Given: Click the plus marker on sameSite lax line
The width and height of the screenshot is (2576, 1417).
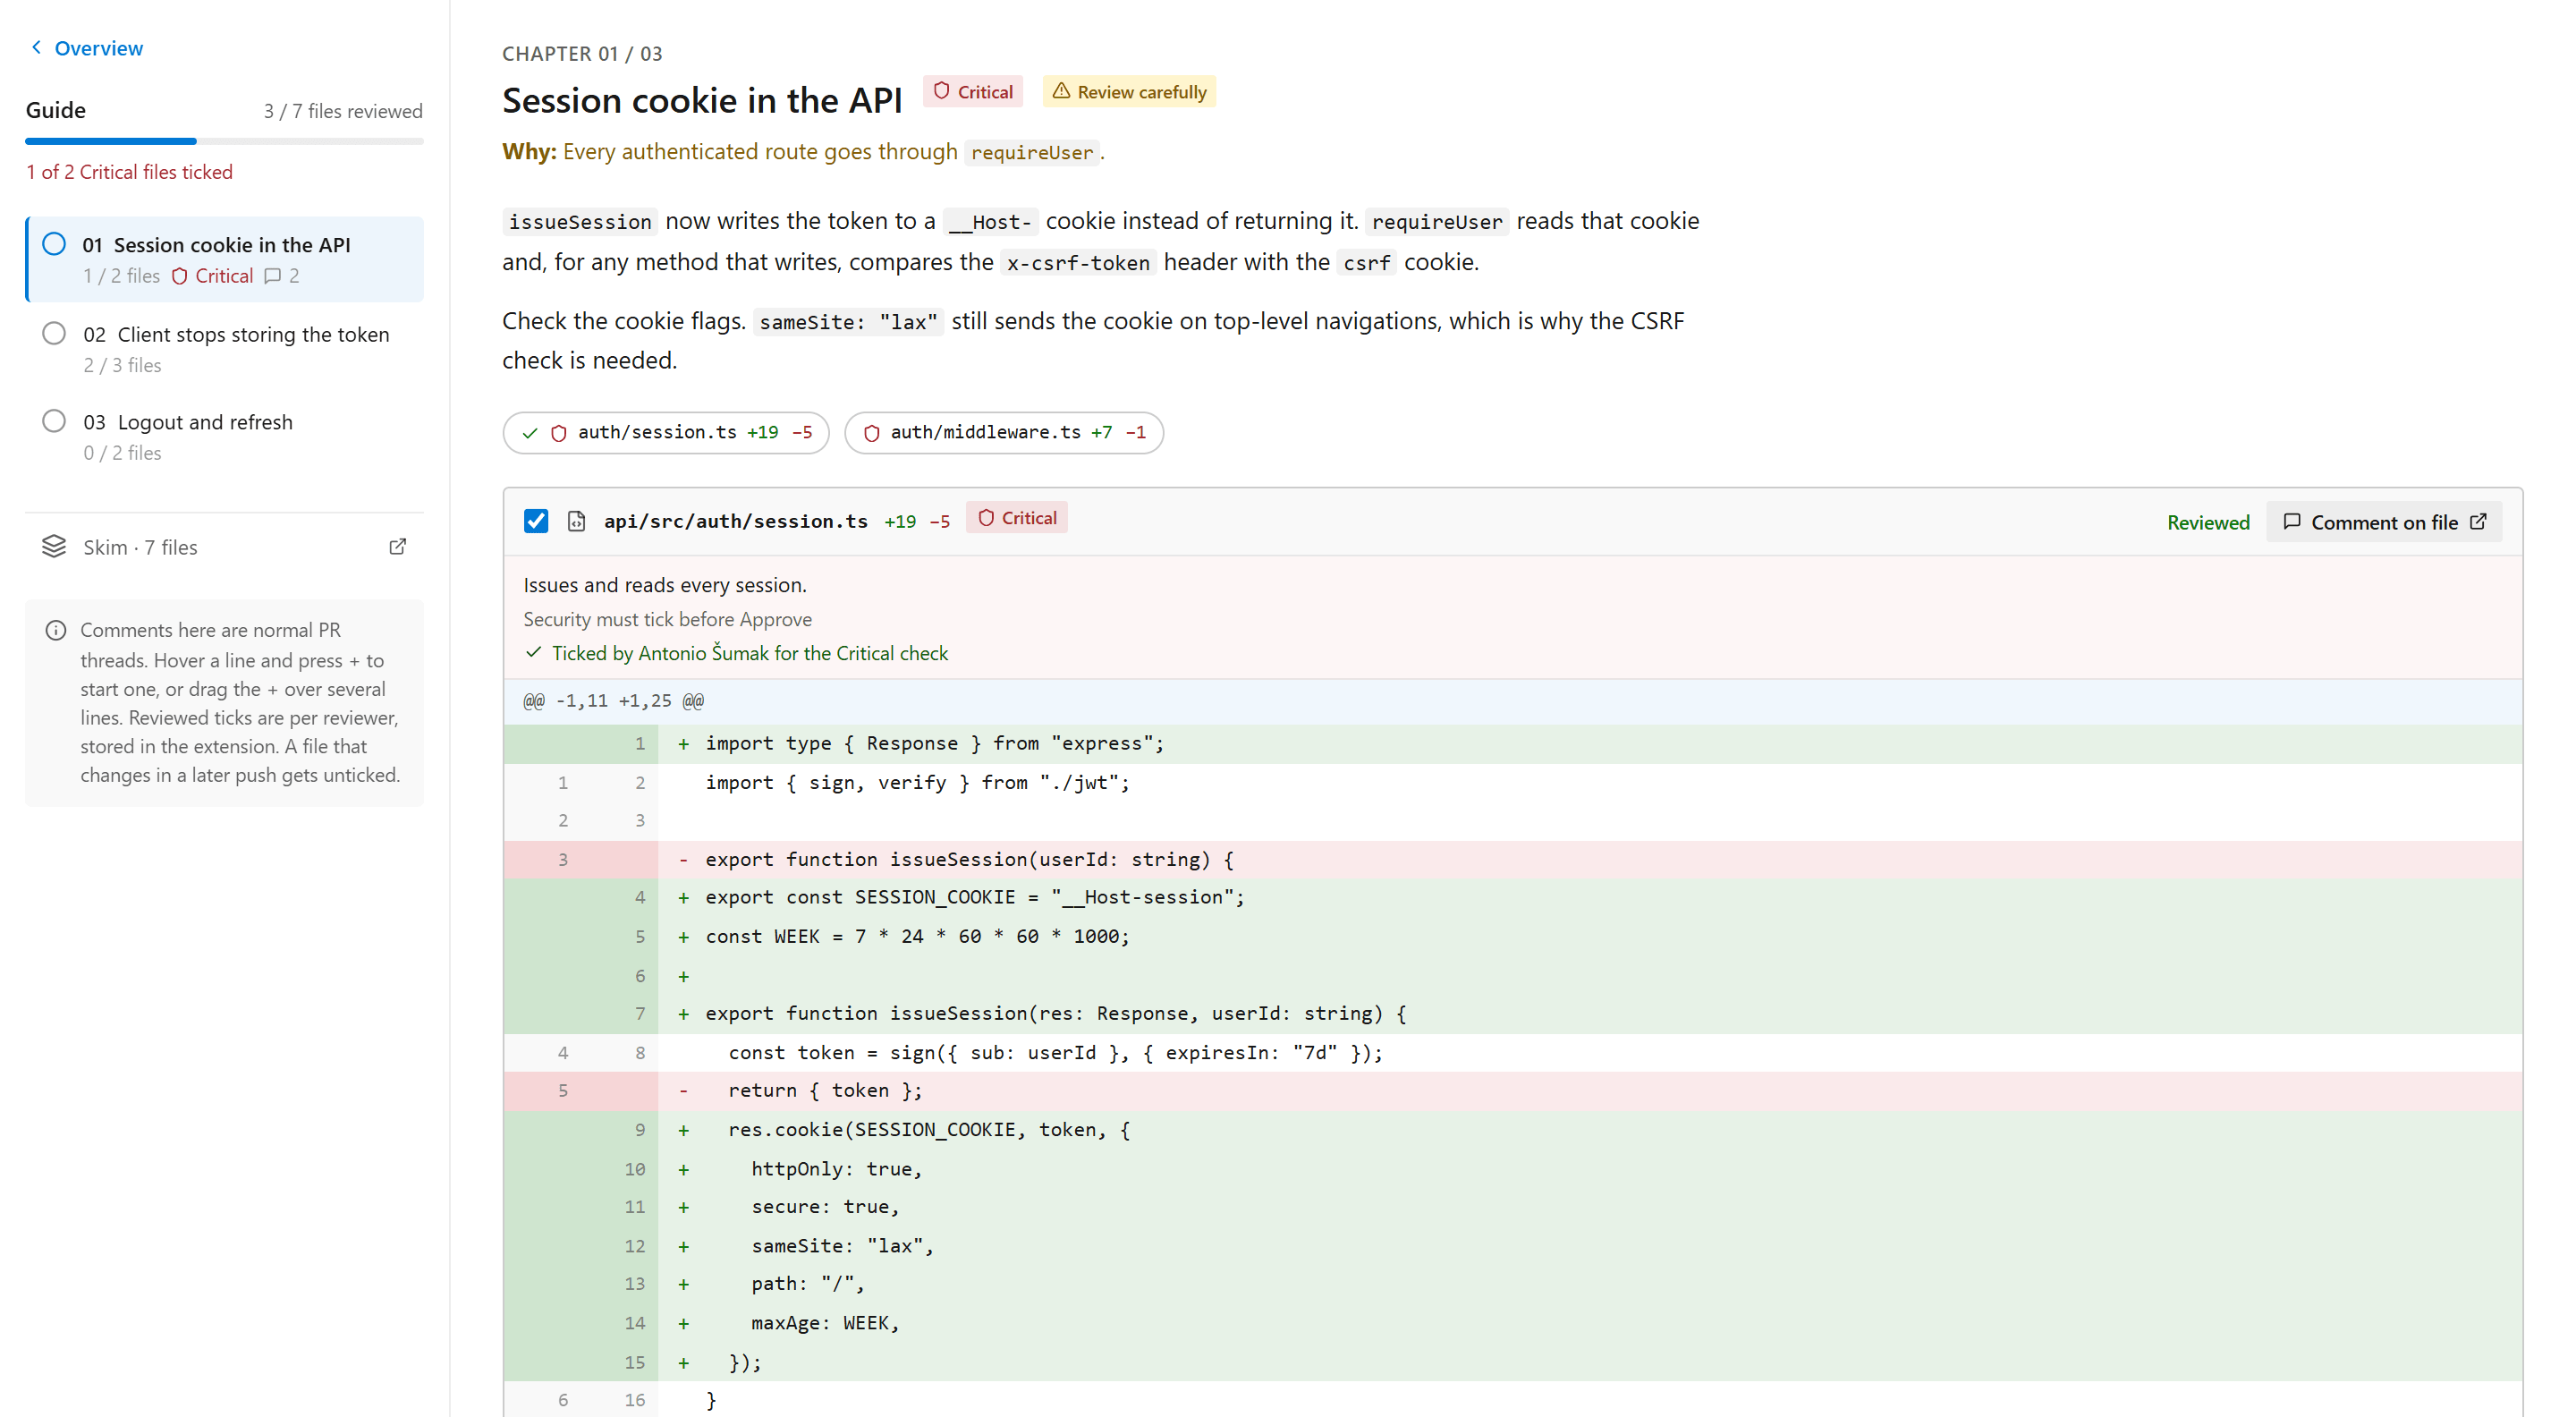Looking at the screenshot, I should tap(684, 1246).
